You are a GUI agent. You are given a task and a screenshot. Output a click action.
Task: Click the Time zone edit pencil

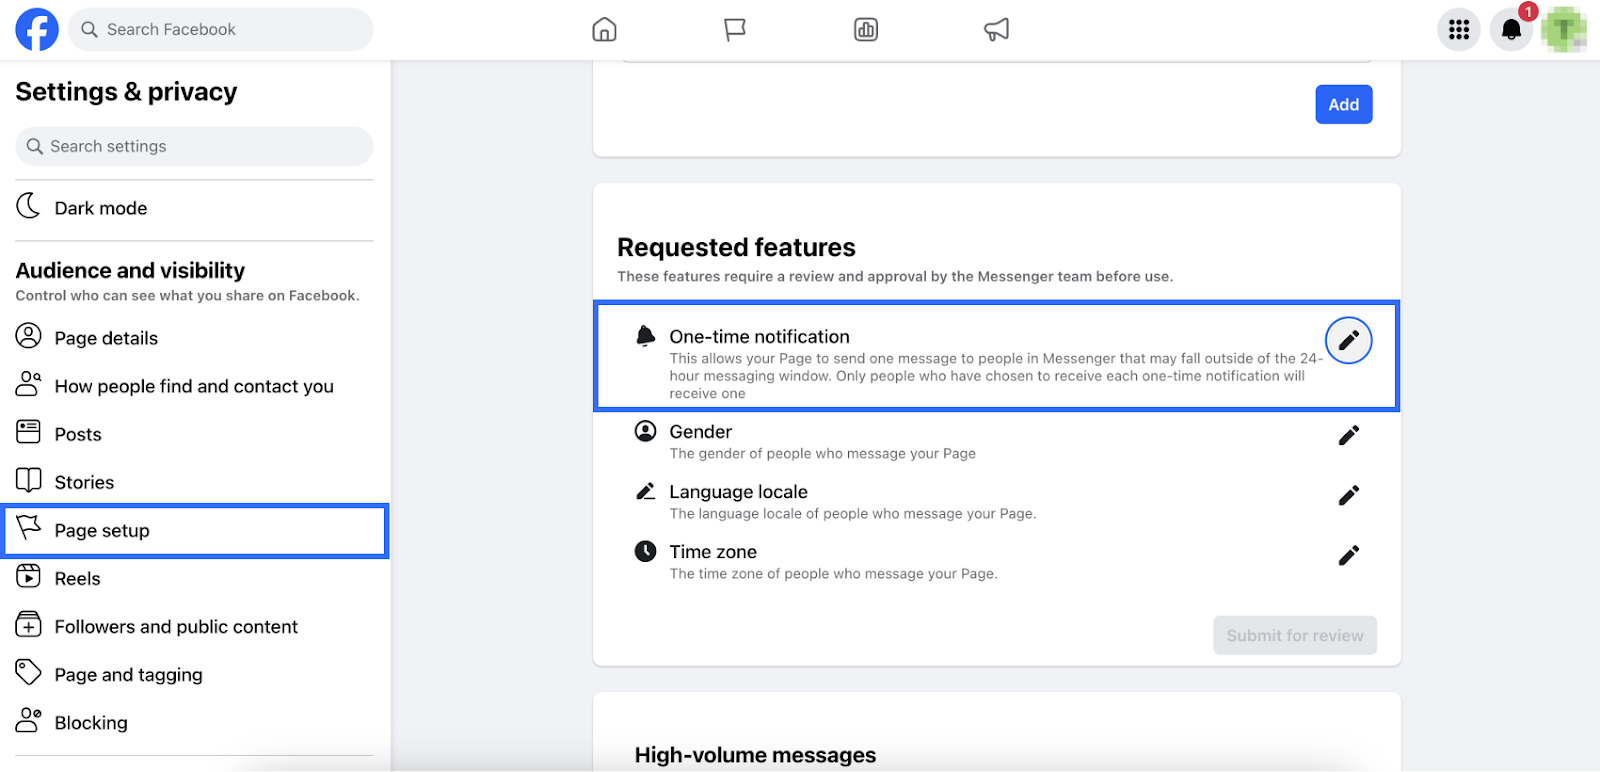tap(1348, 555)
